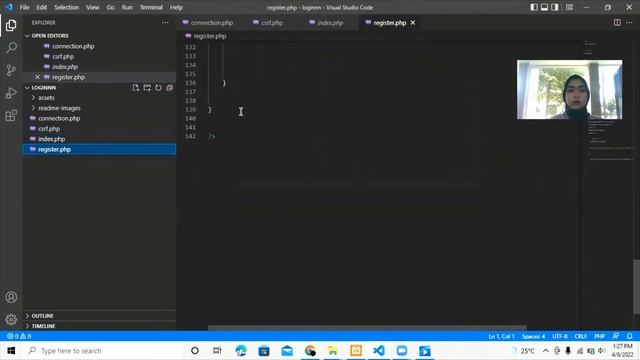Viewport: 640px width, 360px height.
Task: Open notifications bell in status bar
Action: [x=629, y=336]
